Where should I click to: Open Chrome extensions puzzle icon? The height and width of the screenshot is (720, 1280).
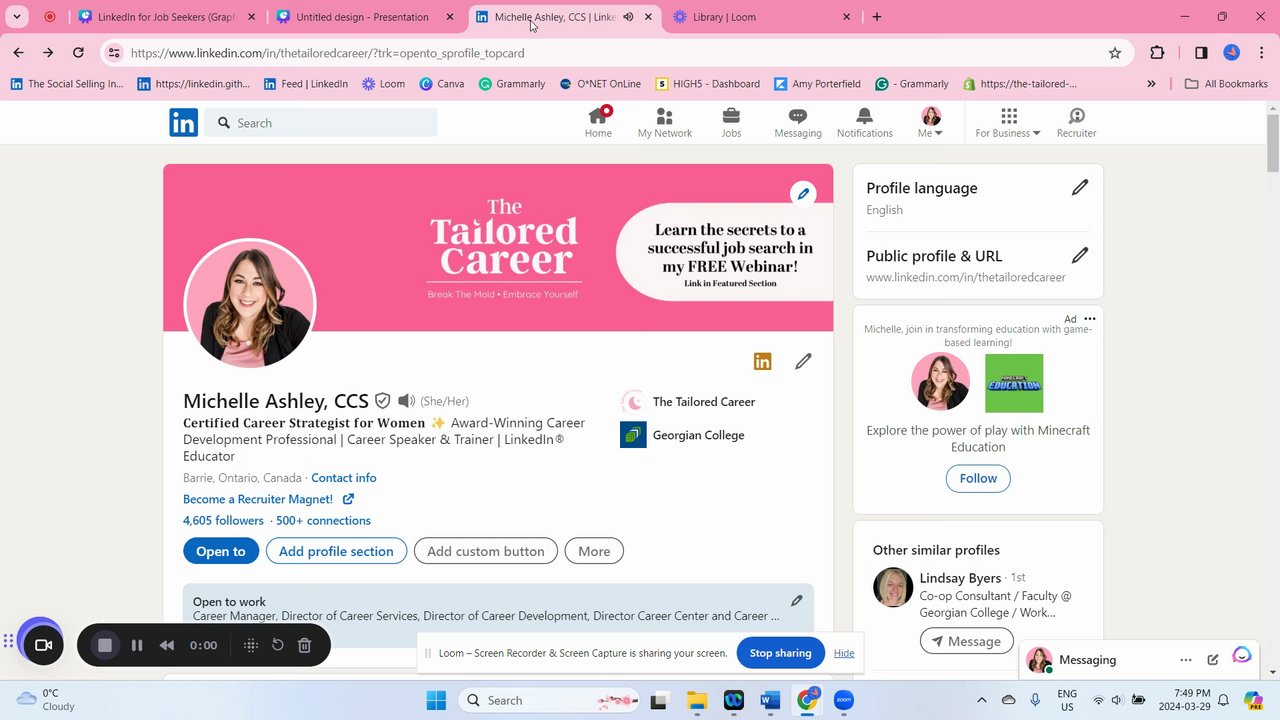pos(1157,53)
